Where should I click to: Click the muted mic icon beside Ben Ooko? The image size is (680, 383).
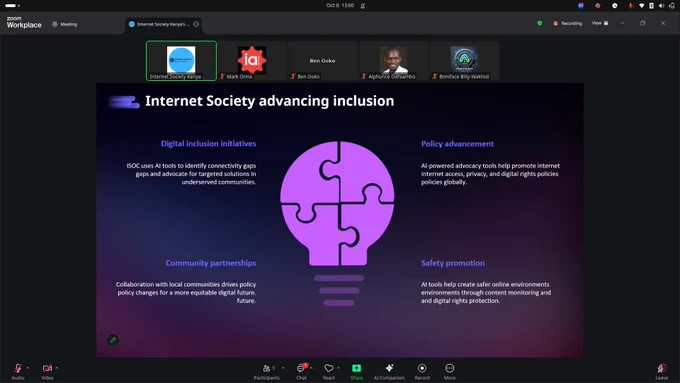(293, 76)
